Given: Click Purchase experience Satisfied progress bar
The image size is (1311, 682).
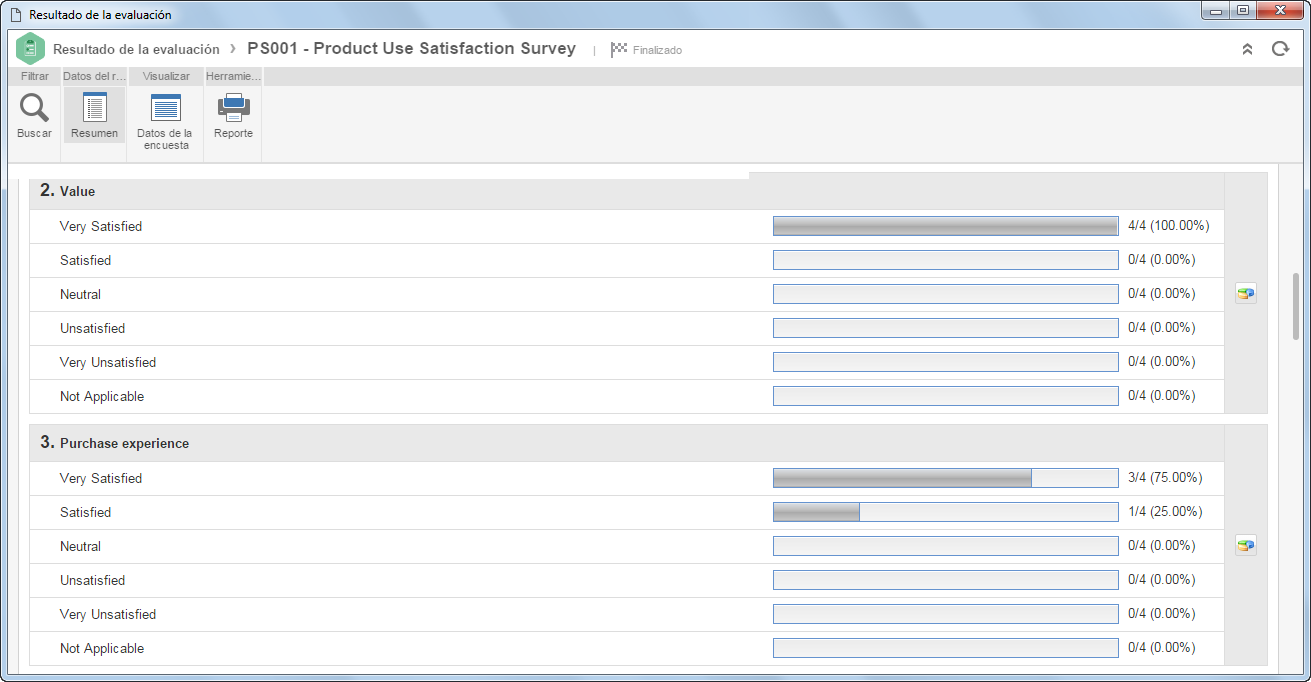Looking at the screenshot, I should (x=945, y=512).
